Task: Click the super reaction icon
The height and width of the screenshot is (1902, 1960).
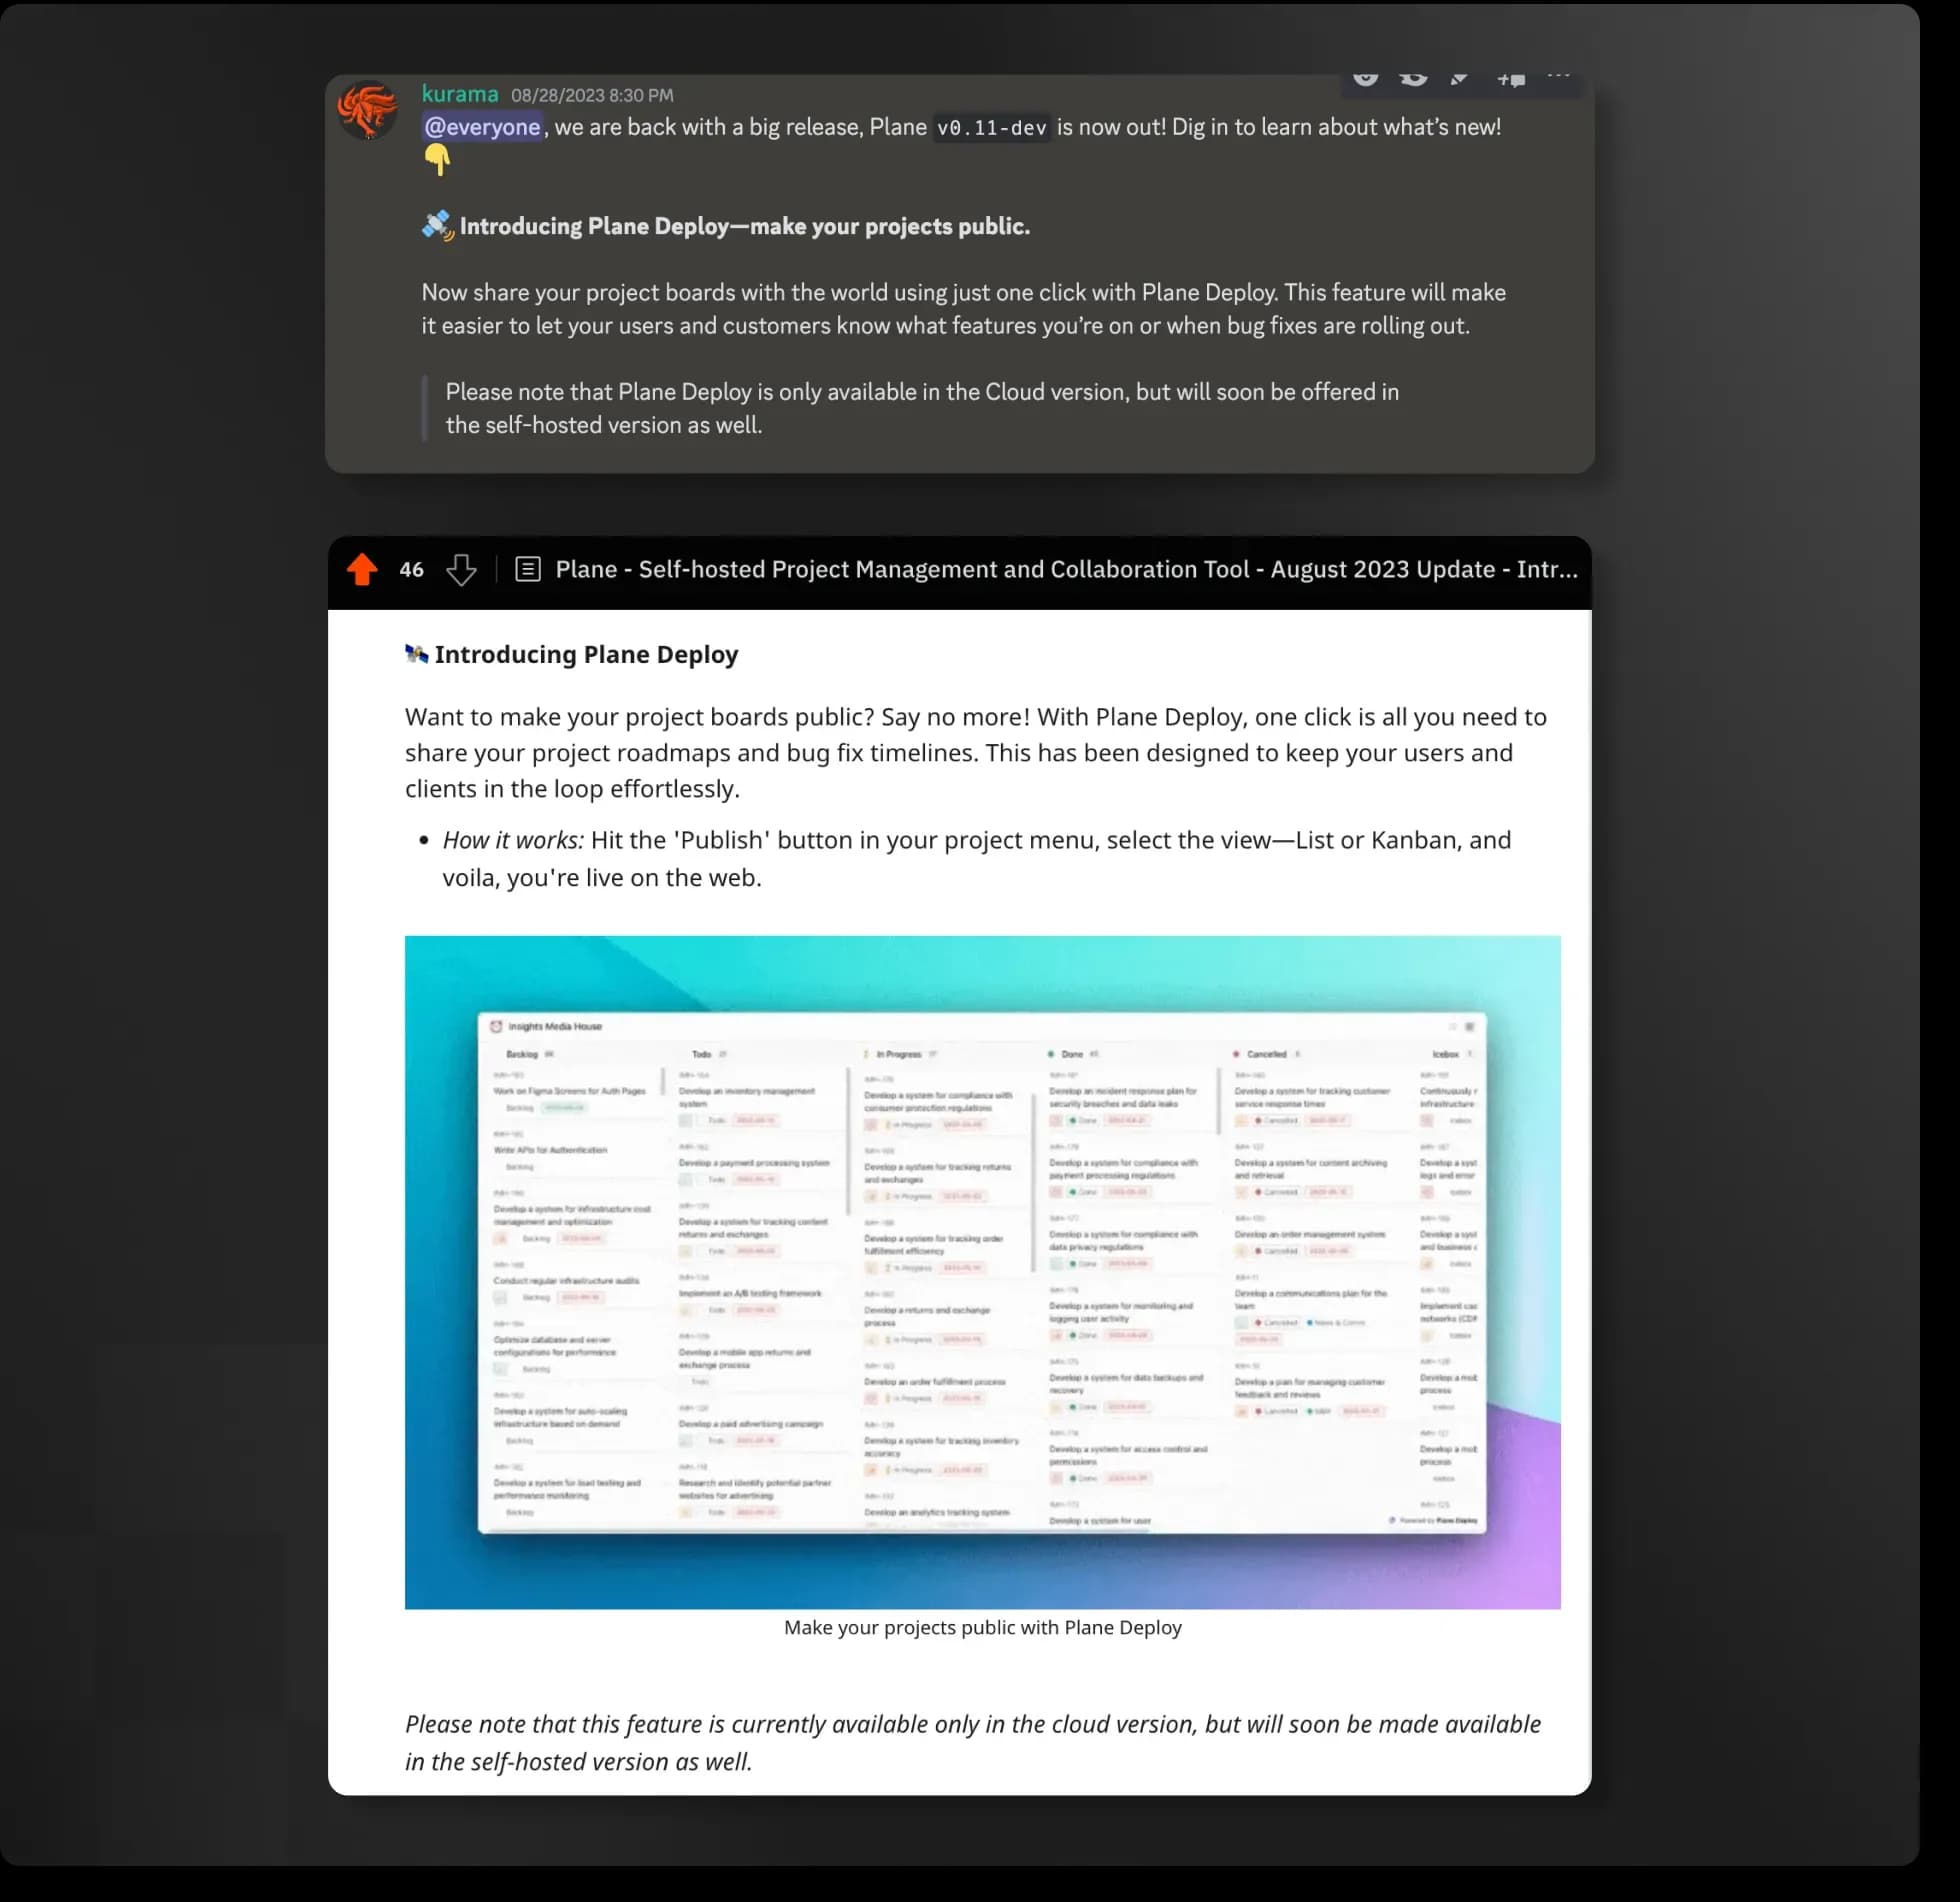Action: pos(1413,78)
